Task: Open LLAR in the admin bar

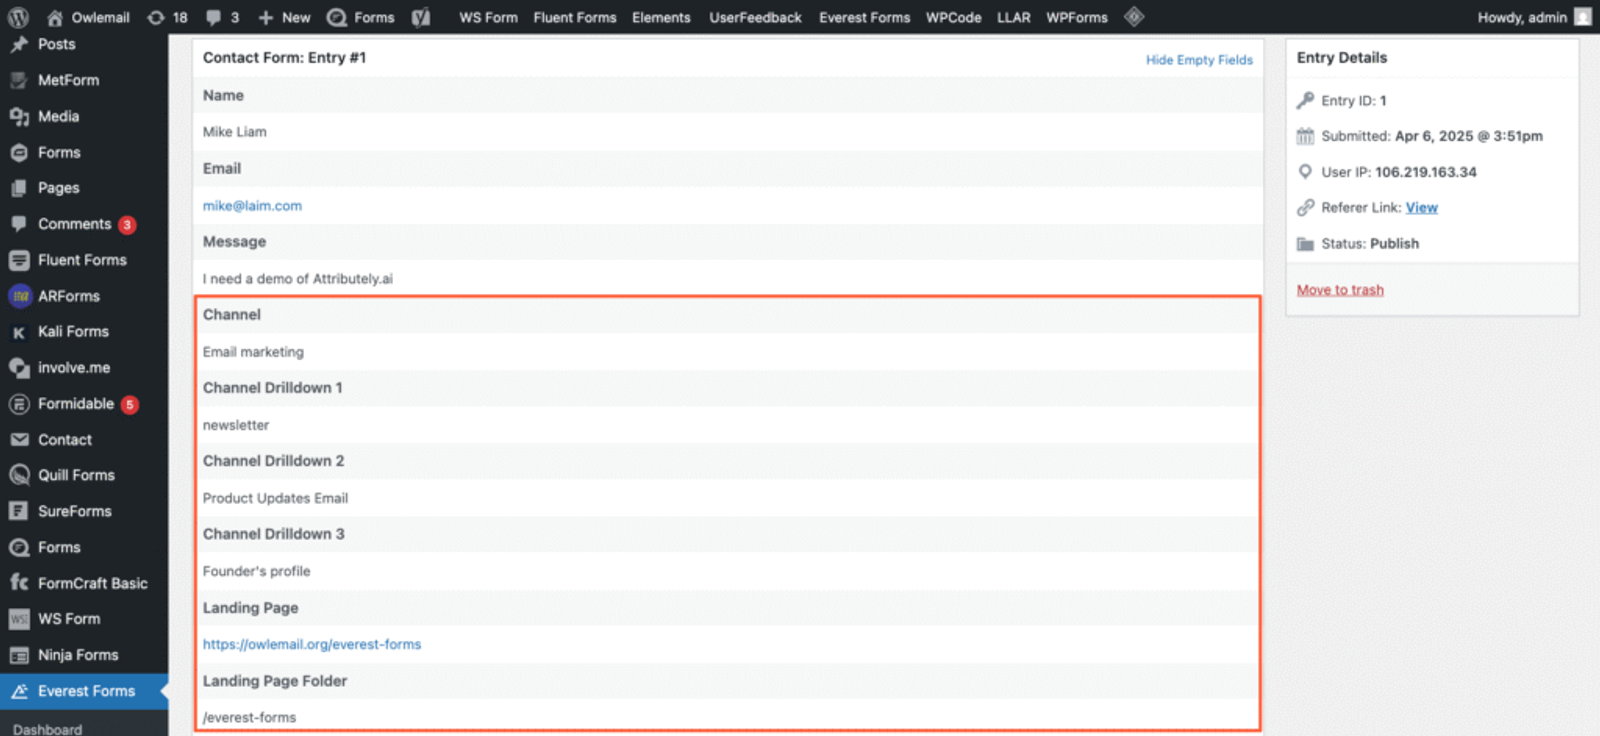Action: coord(1013,18)
